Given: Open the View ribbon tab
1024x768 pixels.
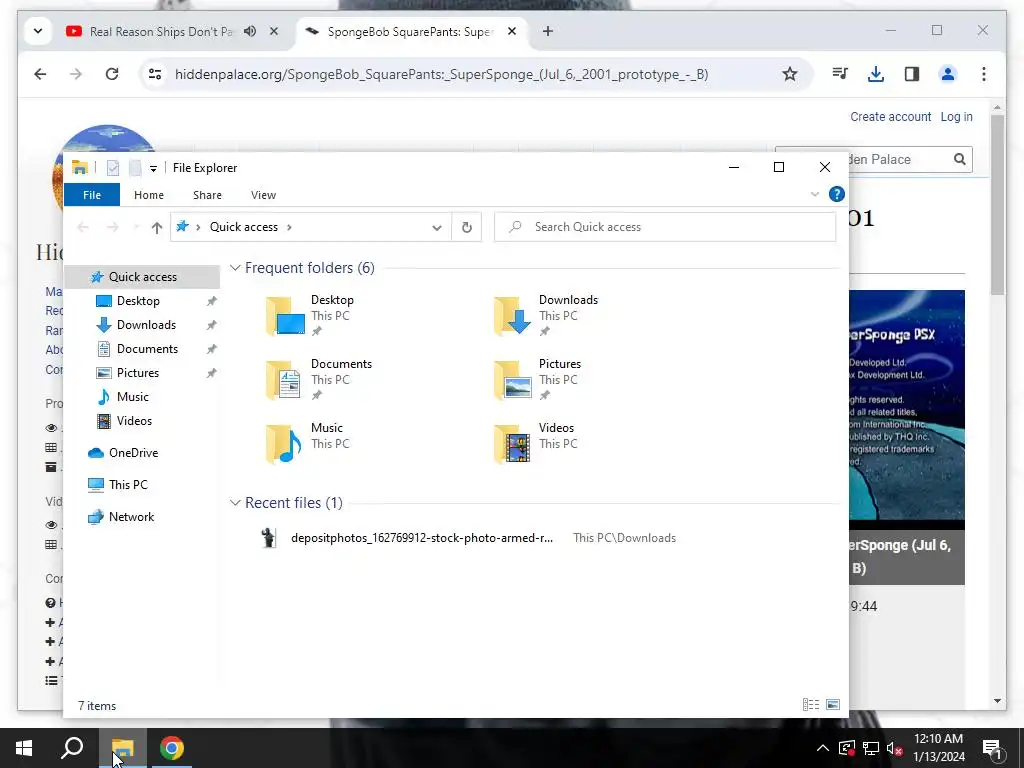Looking at the screenshot, I should coord(263,195).
